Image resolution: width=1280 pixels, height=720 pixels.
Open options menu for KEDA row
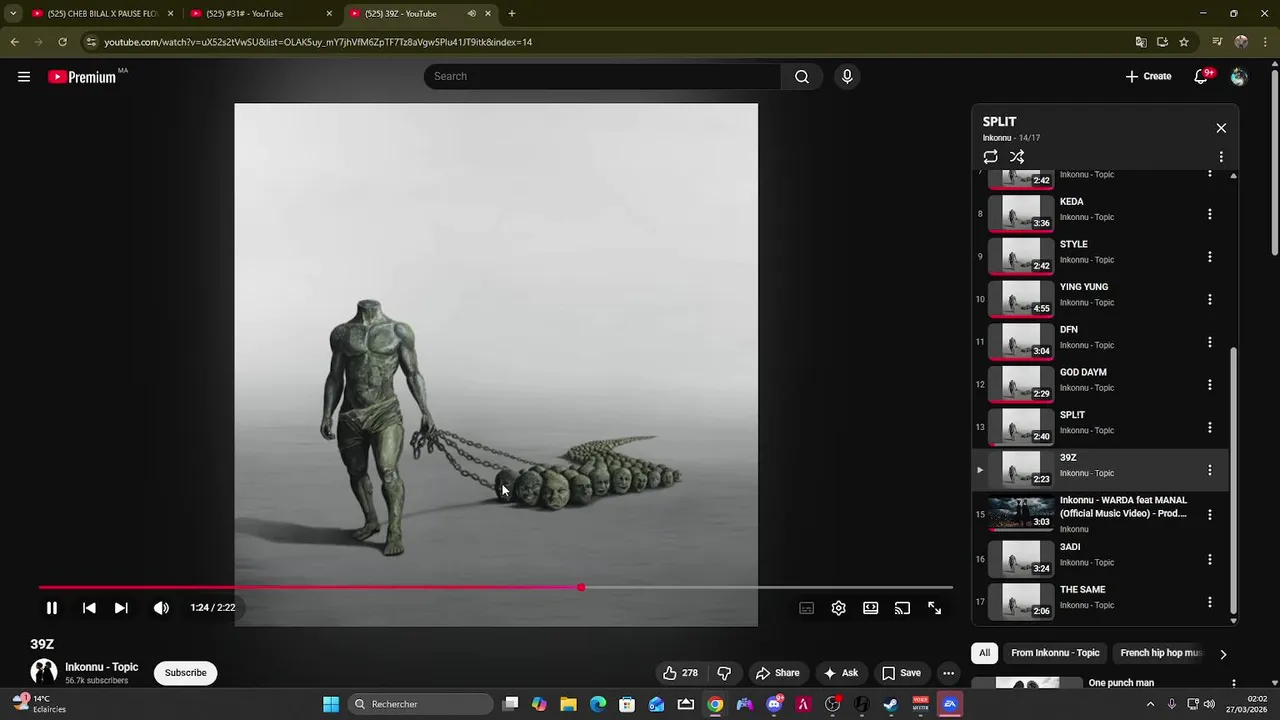pos(1210,214)
